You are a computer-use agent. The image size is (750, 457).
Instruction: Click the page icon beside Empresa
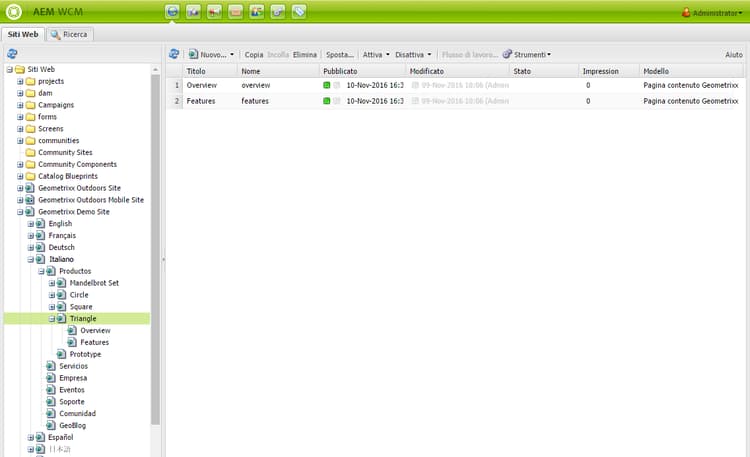coord(51,378)
